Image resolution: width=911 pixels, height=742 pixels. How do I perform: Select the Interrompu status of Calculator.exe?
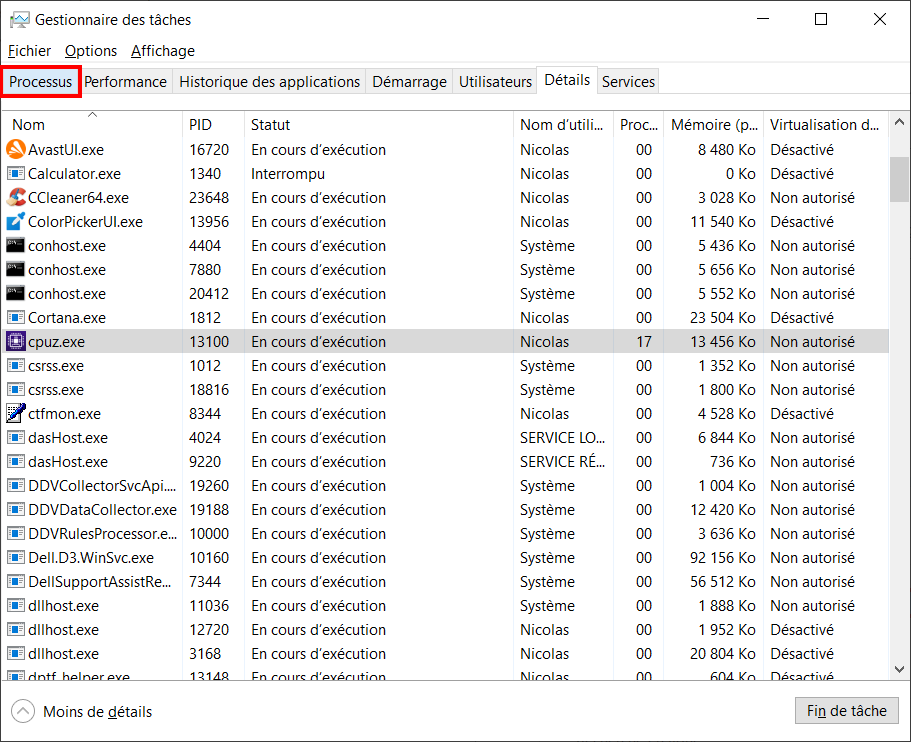[288, 174]
